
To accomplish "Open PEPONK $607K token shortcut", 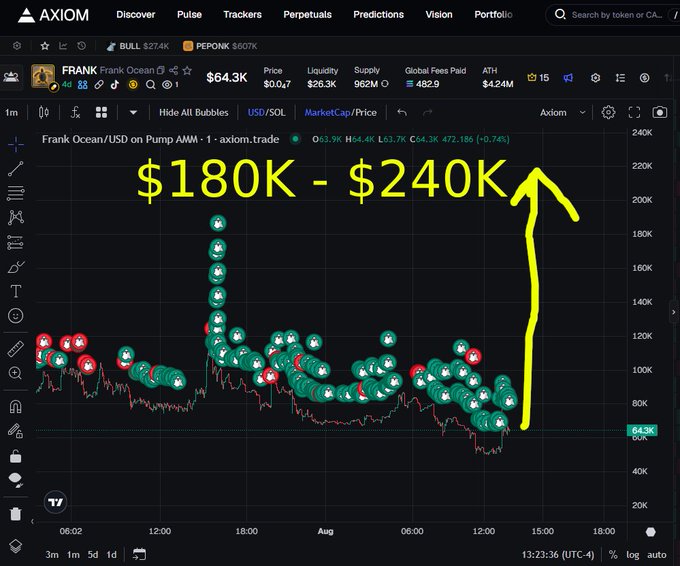I will coord(220,46).
